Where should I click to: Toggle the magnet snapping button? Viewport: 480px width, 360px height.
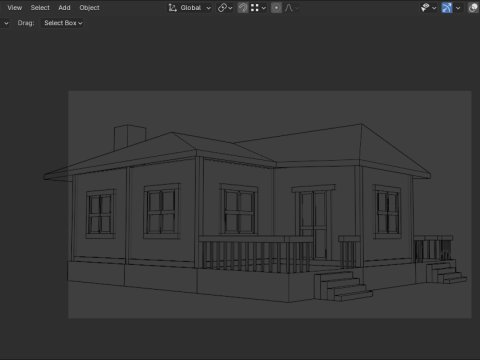tap(243, 8)
